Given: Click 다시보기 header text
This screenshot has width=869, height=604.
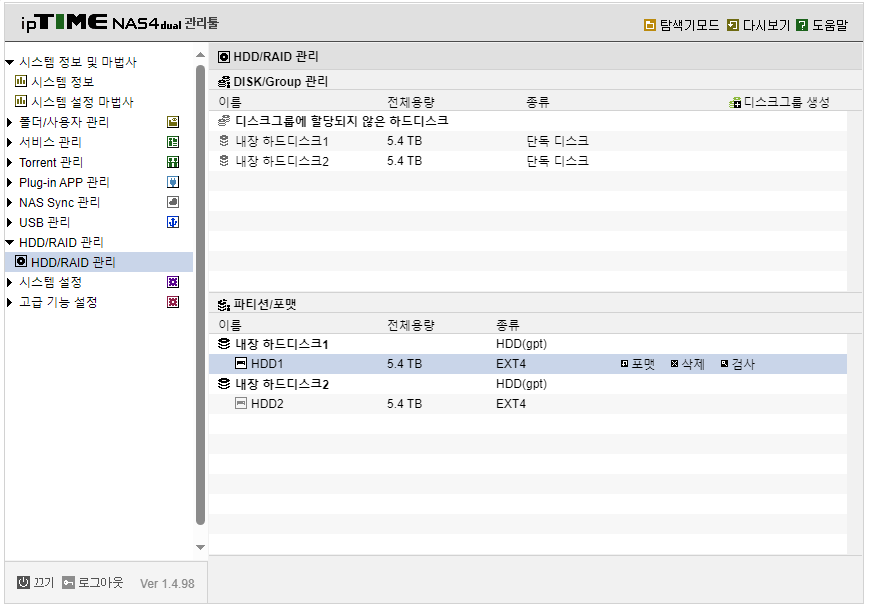Looking at the screenshot, I should (x=766, y=25).
